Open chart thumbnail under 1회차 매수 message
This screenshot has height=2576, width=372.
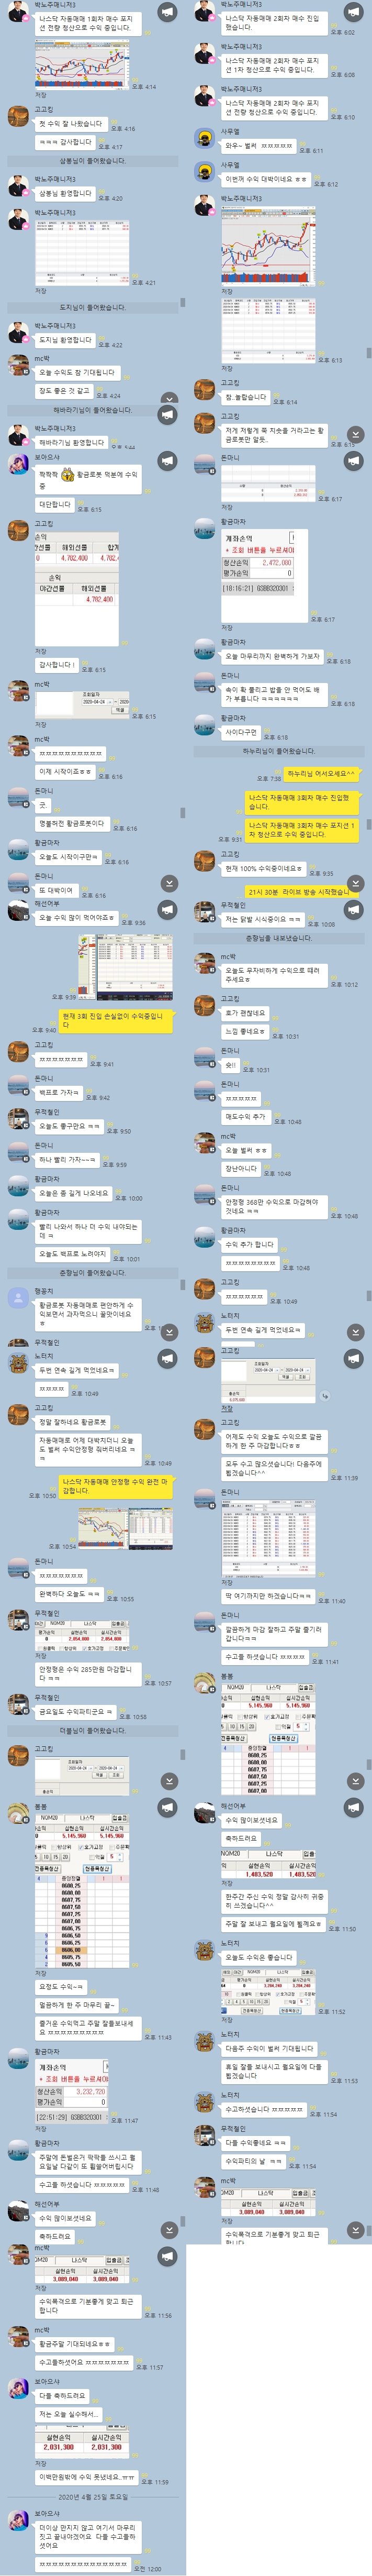pos(82,63)
